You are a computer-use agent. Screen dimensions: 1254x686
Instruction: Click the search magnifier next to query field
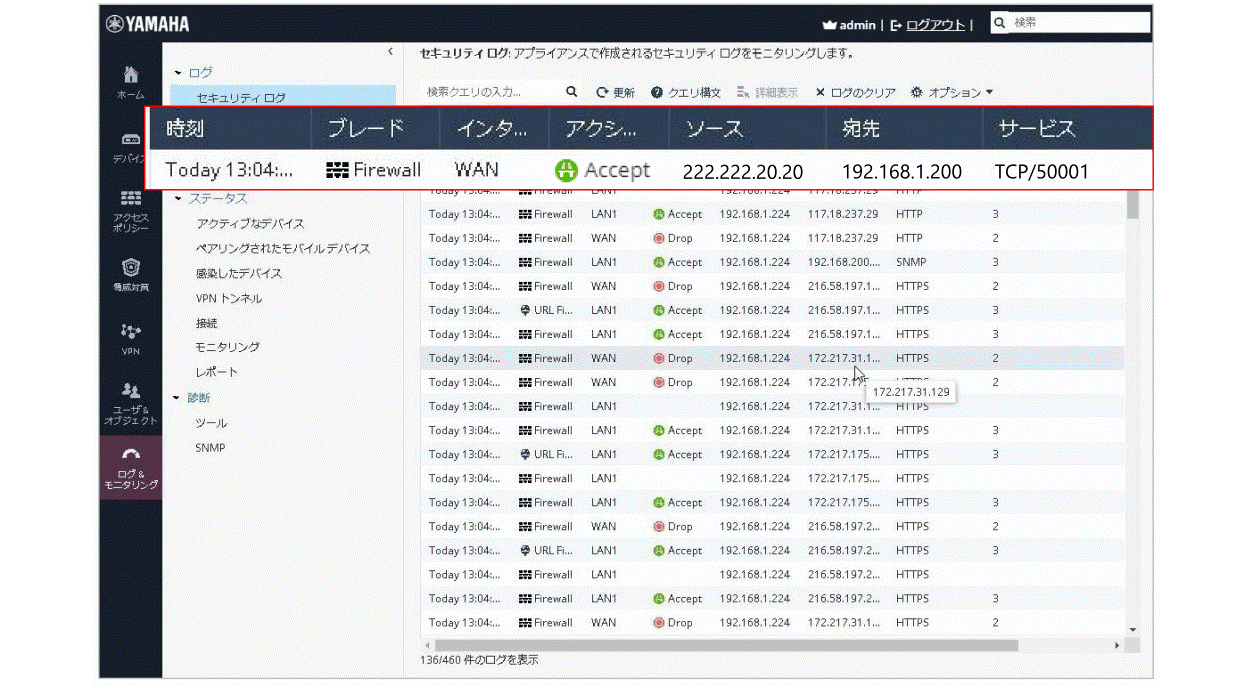pyautogui.click(x=572, y=92)
